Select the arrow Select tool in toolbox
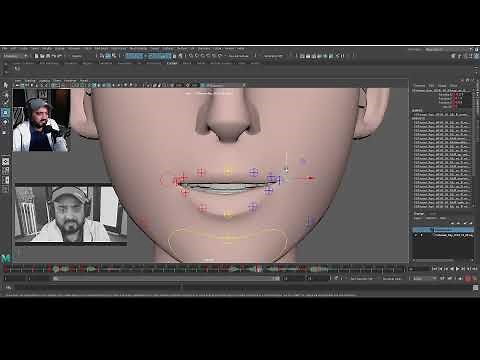The width and height of the screenshot is (480, 360). [x=5, y=85]
